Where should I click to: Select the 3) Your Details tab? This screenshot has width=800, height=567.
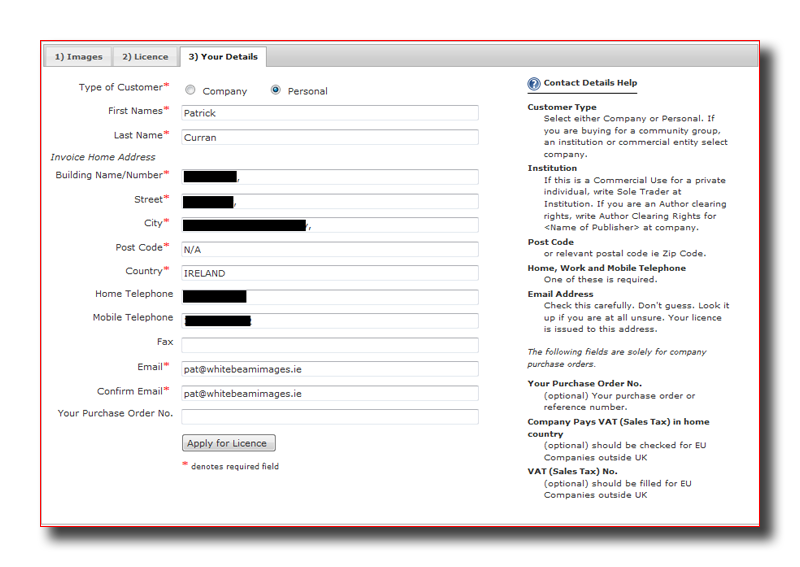click(x=224, y=57)
